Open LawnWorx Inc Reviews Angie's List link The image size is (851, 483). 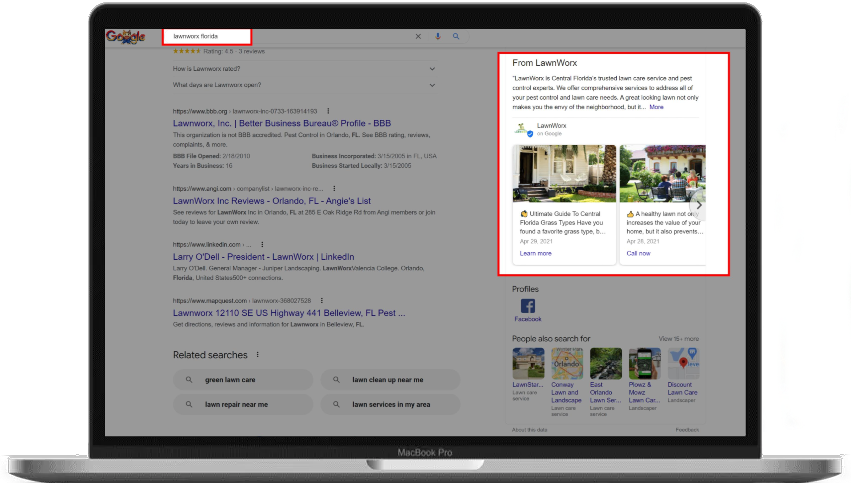(272, 201)
